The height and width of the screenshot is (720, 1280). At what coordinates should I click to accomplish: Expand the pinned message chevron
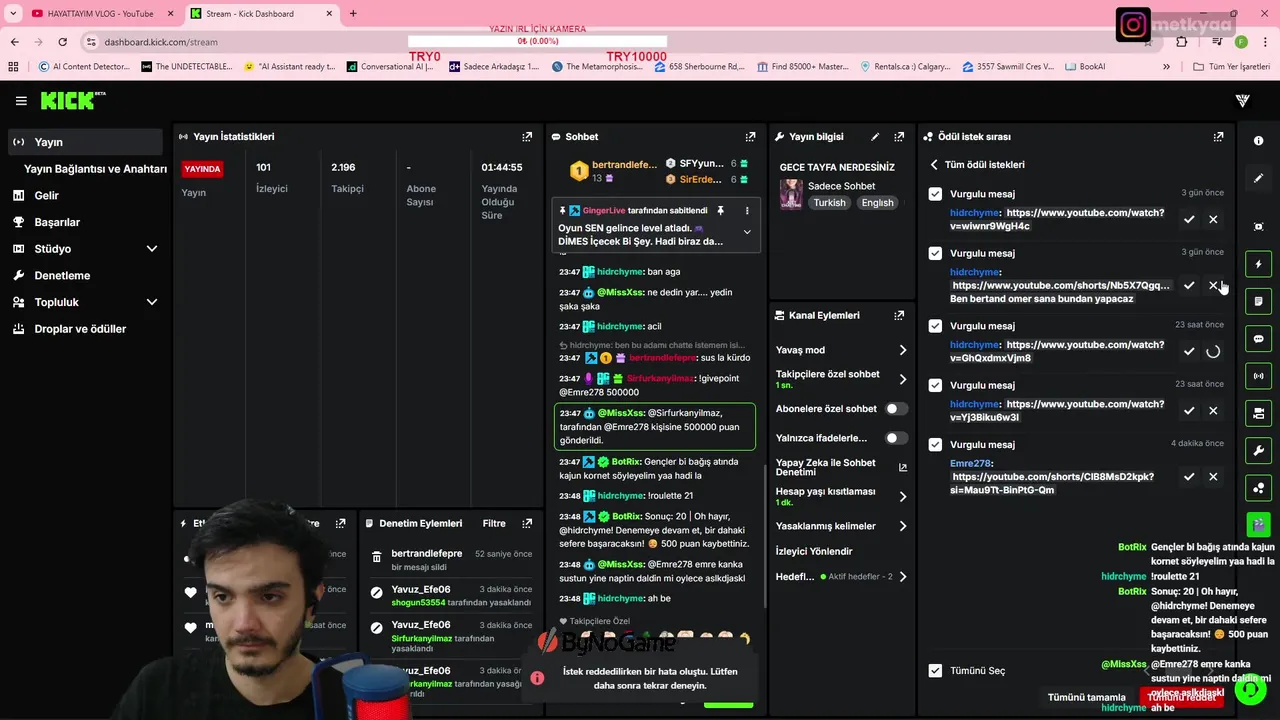click(747, 232)
